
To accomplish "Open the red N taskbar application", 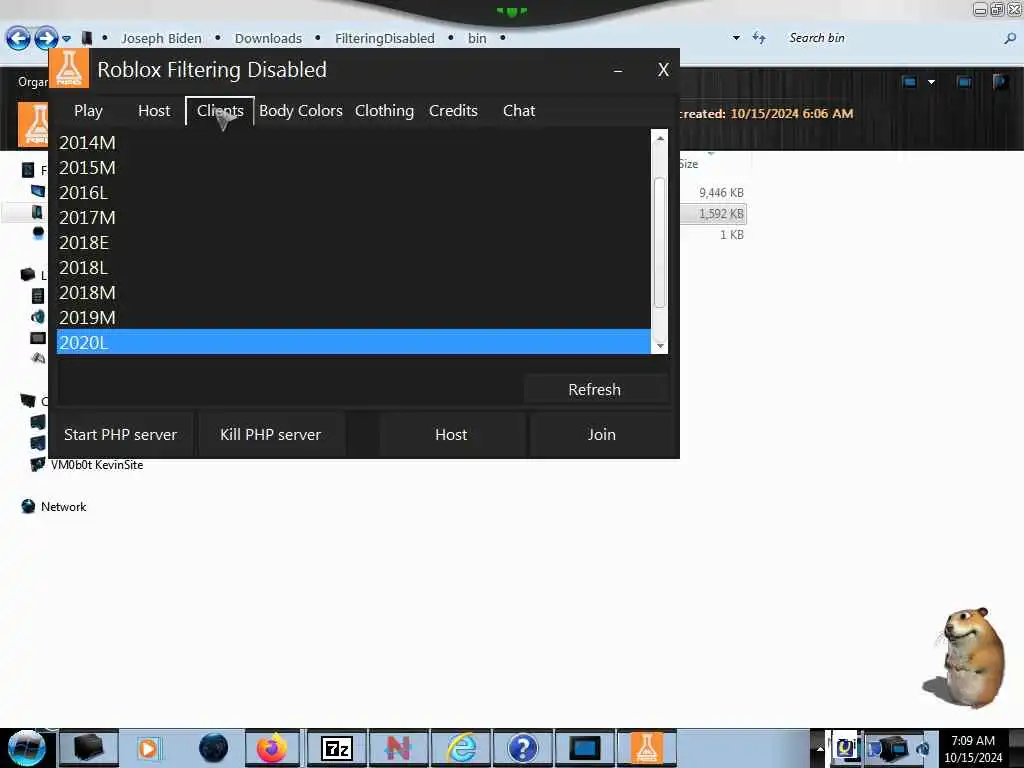I will coord(398,748).
